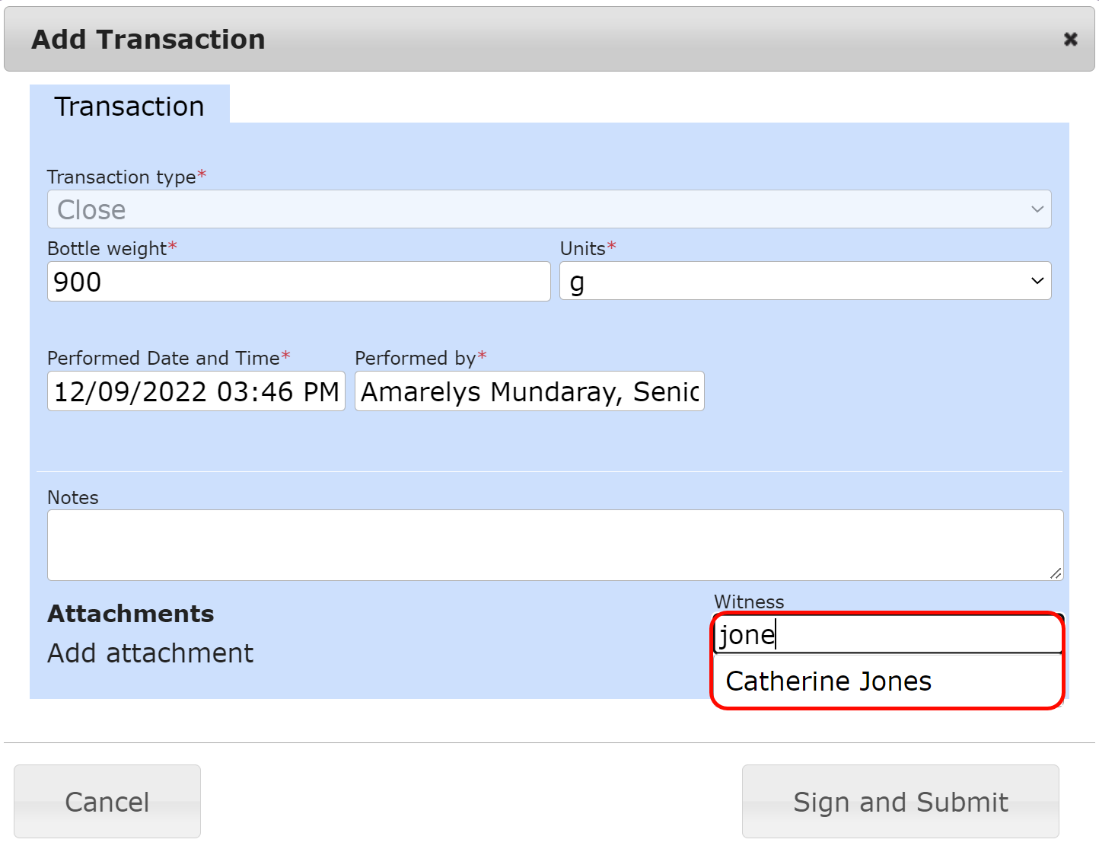Expand the Units dropdown showing g
1099x868 pixels.
[805, 282]
